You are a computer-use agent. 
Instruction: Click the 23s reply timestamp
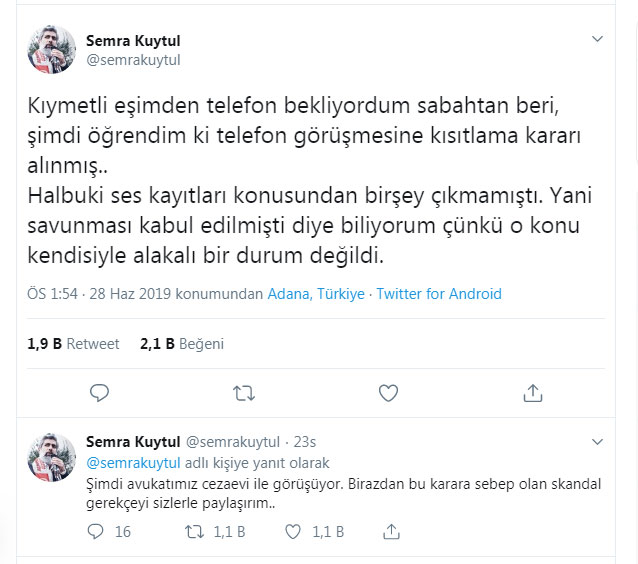tap(305, 442)
